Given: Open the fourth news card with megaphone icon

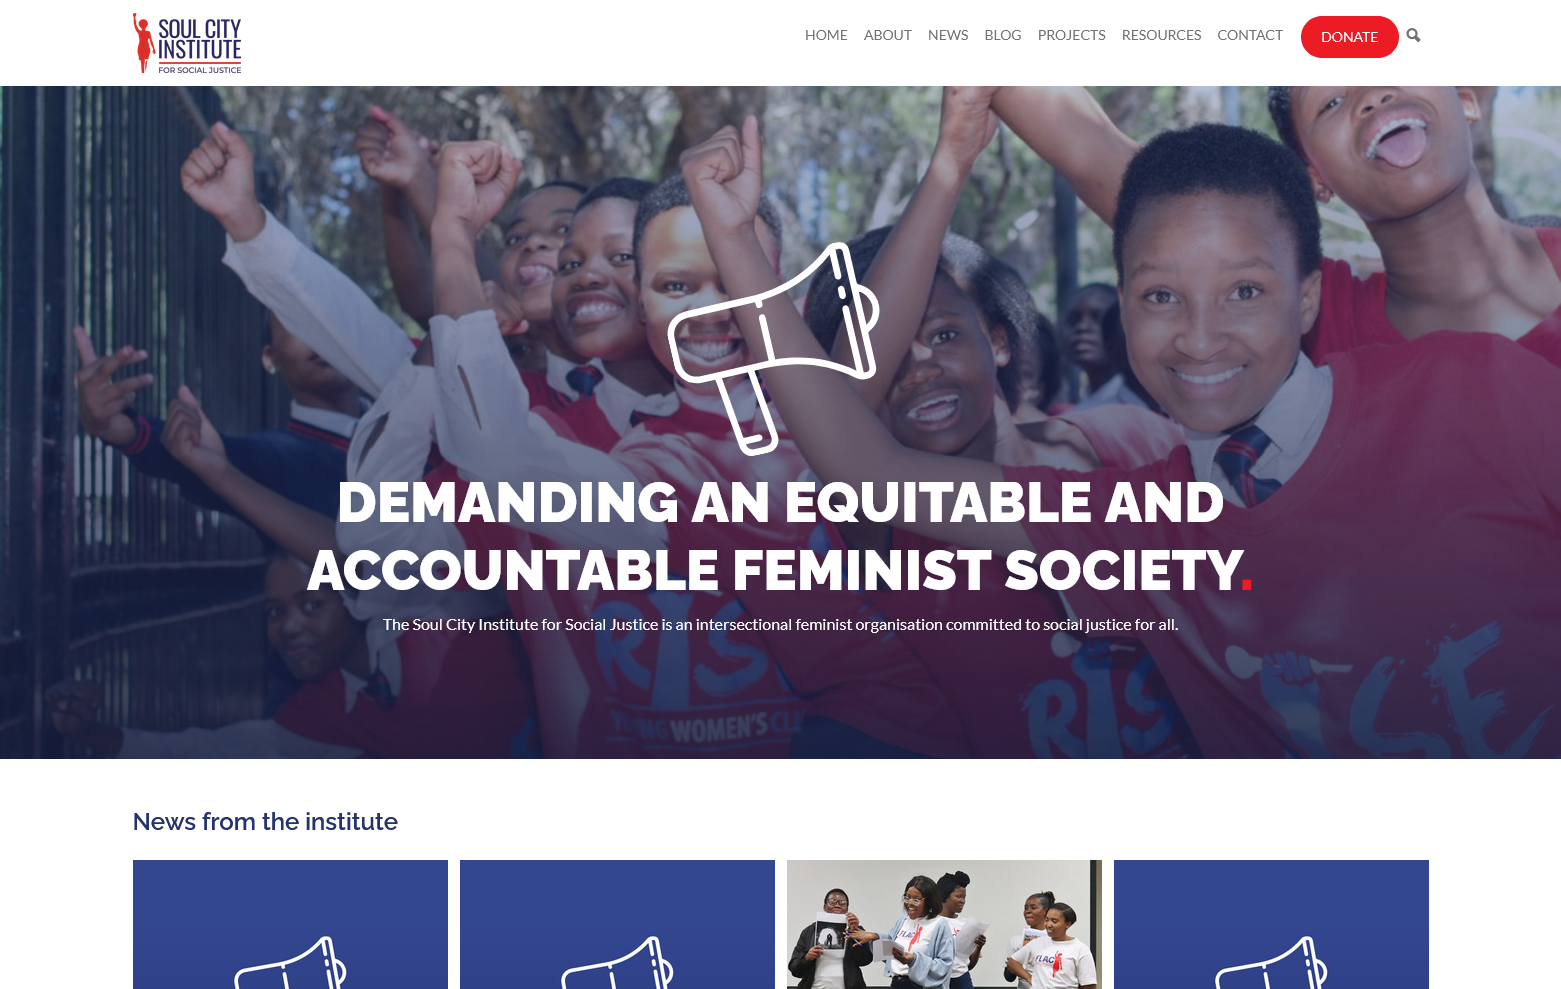Looking at the screenshot, I should (1271, 924).
